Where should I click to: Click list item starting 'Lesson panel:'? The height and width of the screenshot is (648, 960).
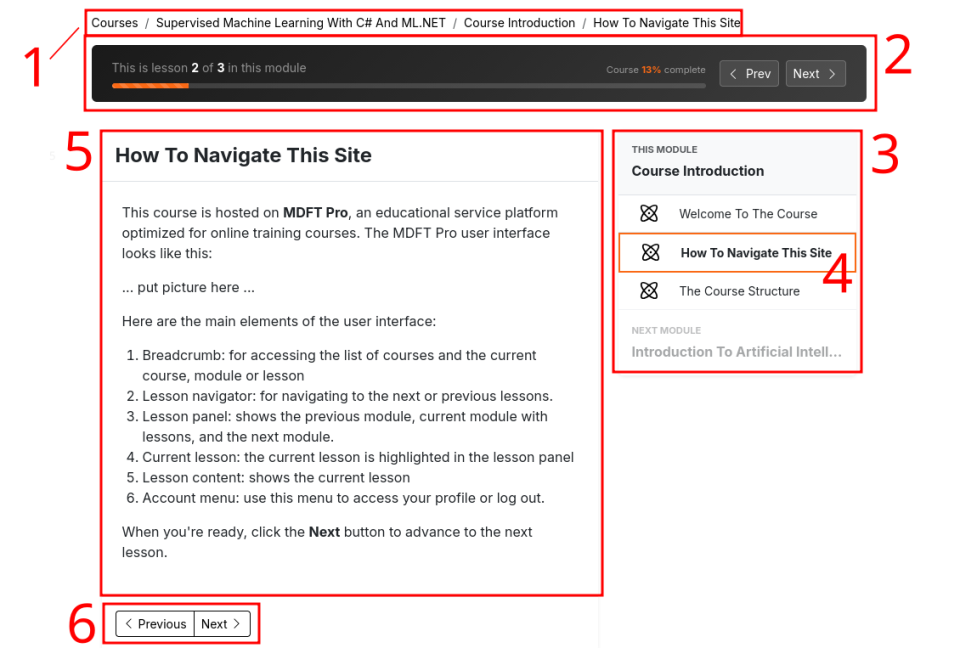click(x=345, y=426)
